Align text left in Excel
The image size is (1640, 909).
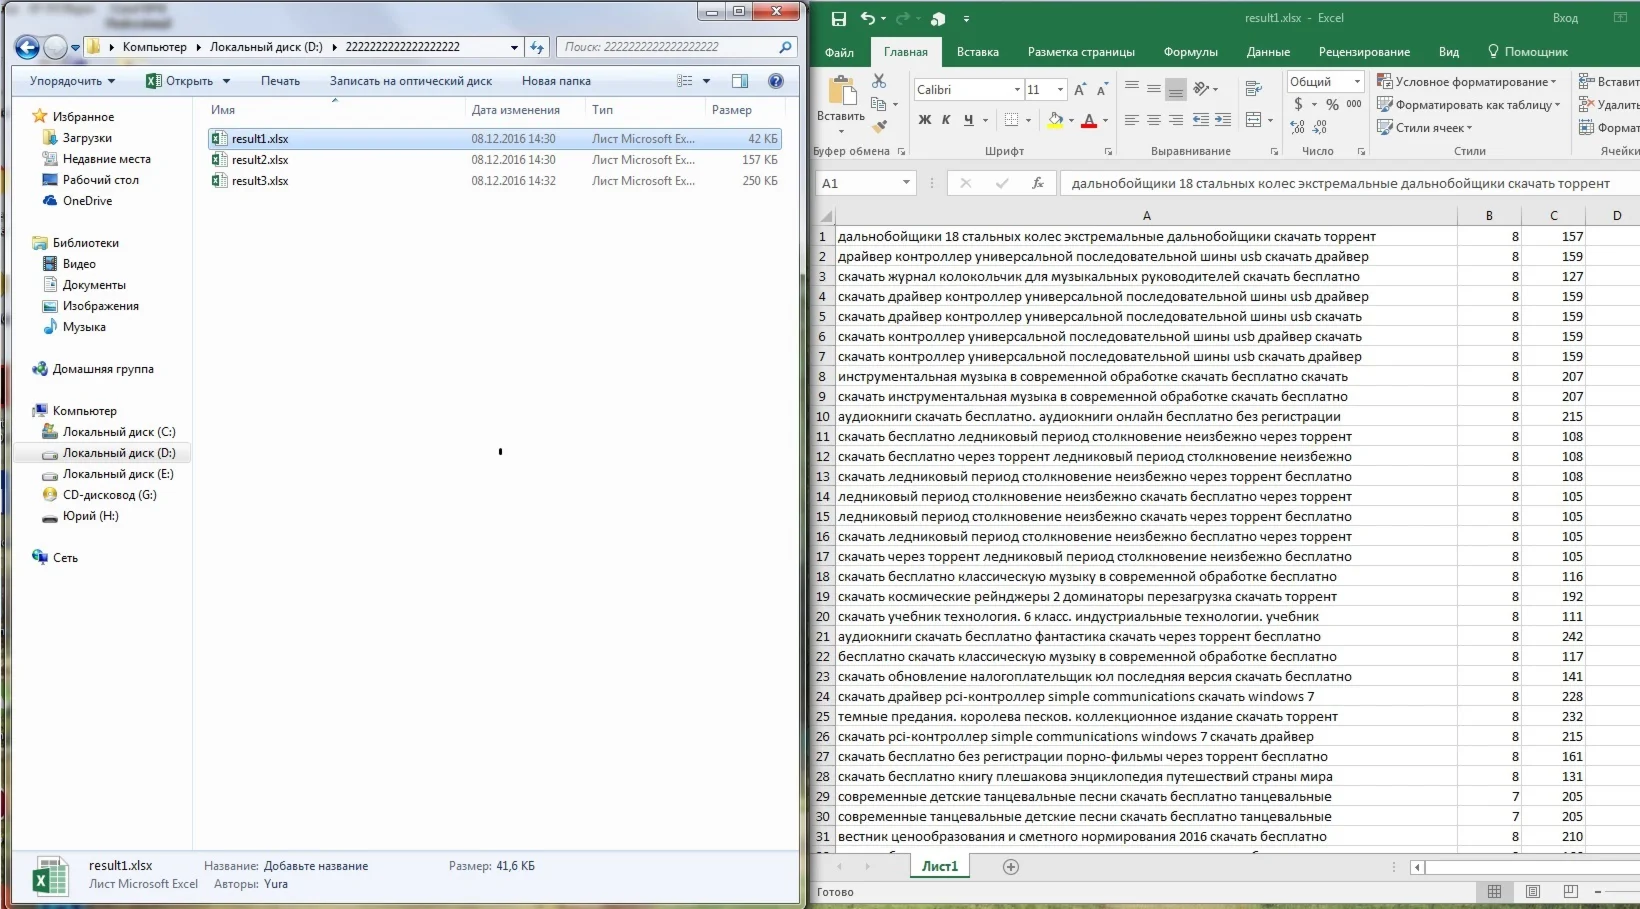(1132, 120)
